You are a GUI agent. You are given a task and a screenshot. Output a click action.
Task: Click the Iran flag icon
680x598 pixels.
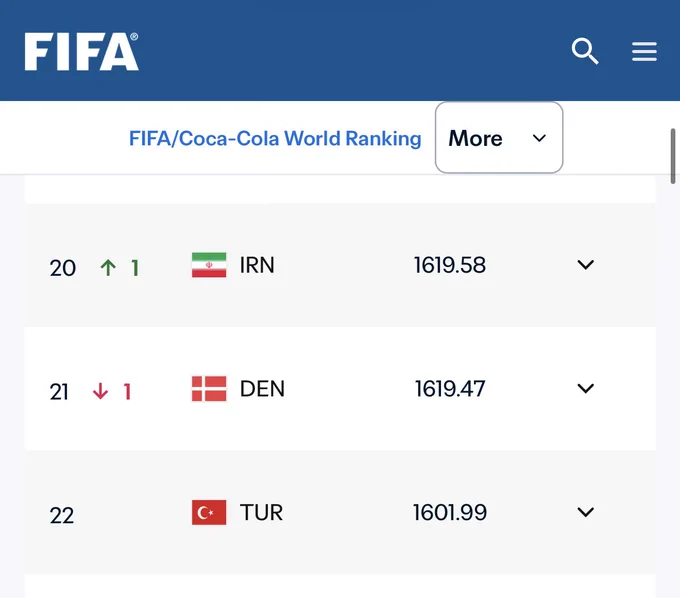click(x=209, y=265)
